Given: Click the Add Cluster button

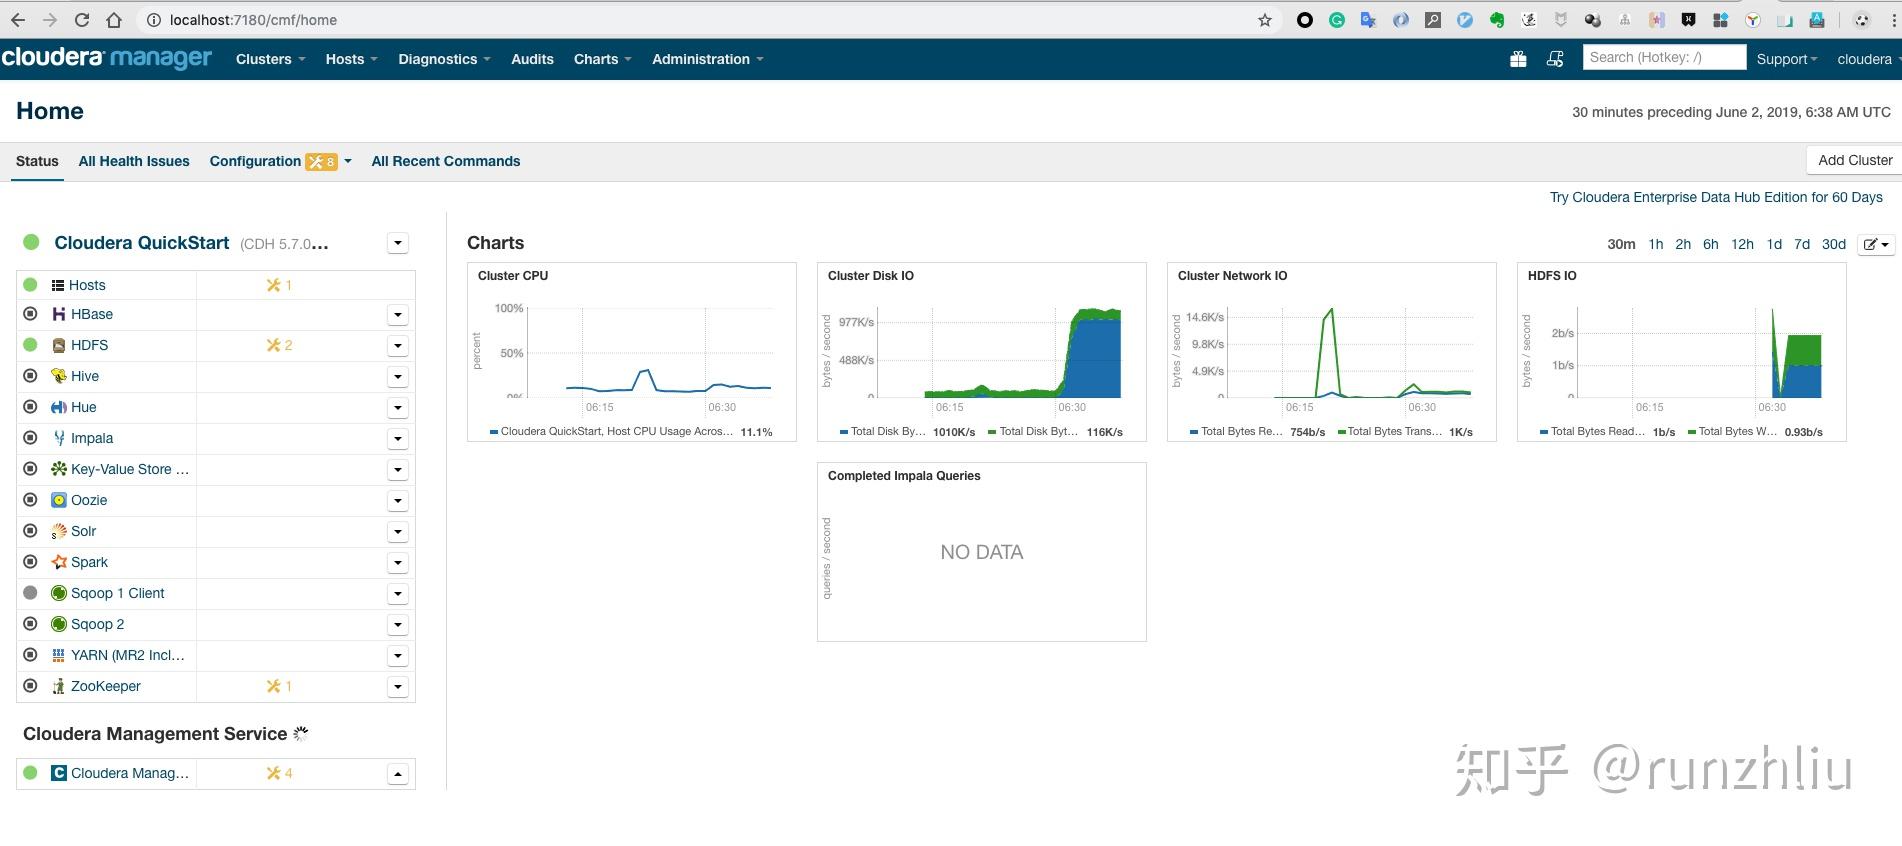Looking at the screenshot, I should (1855, 160).
